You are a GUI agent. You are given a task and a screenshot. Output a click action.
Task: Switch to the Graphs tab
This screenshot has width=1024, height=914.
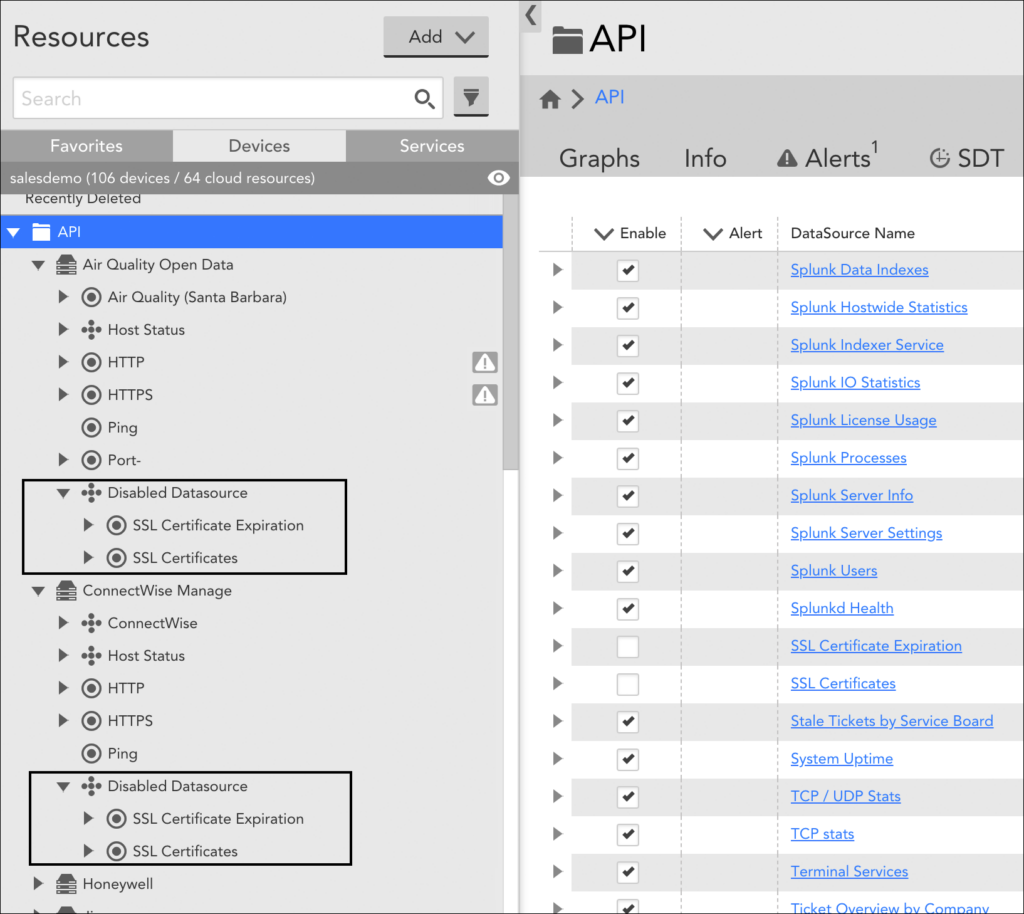point(599,157)
